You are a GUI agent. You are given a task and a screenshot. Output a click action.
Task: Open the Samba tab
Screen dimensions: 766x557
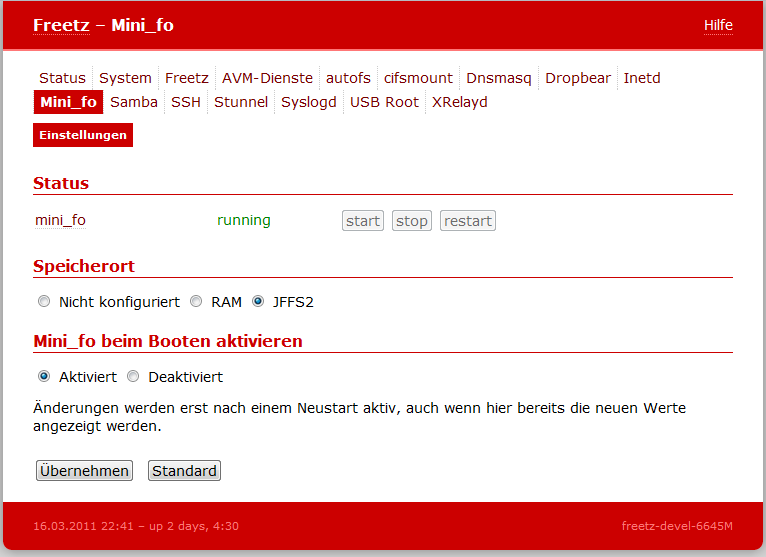tap(134, 102)
